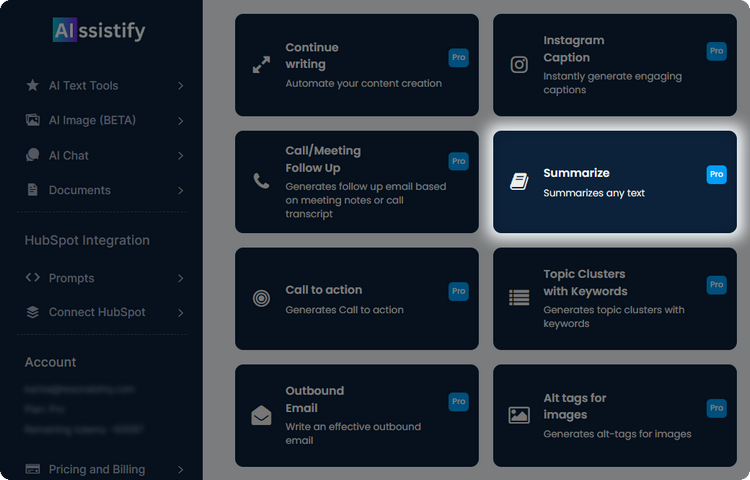The width and height of the screenshot is (750, 480).
Task: Click the book icon on the Summarize card
Action: pos(519,182)
